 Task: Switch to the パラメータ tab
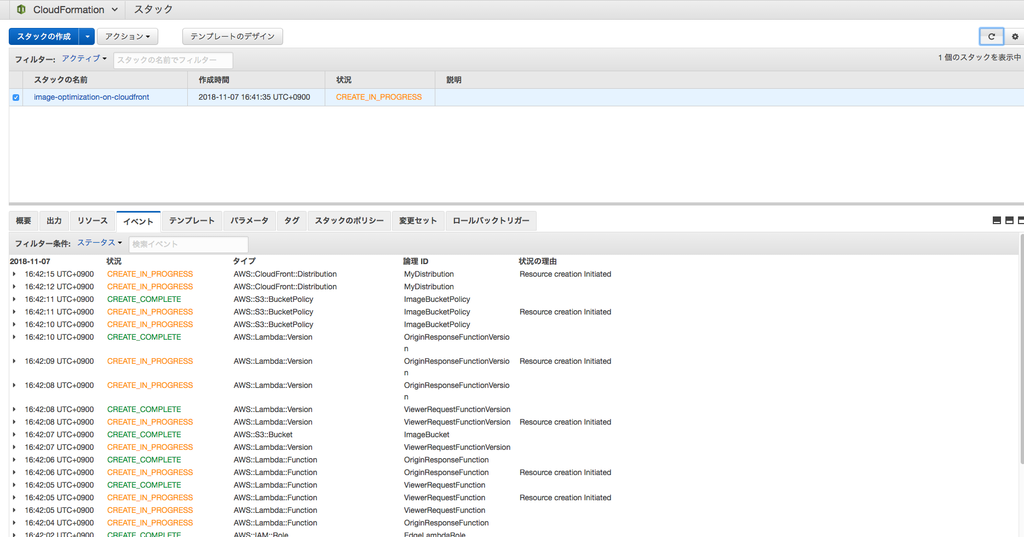tap(249, 221)
